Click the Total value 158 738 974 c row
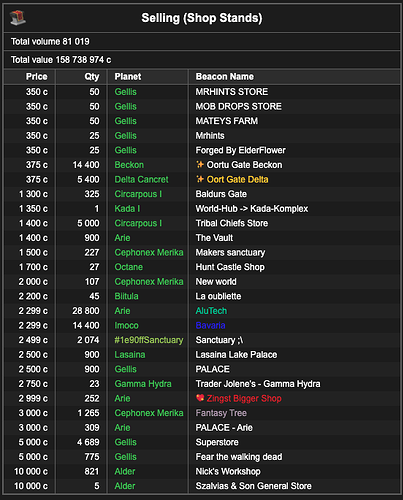 coord(202,60)
